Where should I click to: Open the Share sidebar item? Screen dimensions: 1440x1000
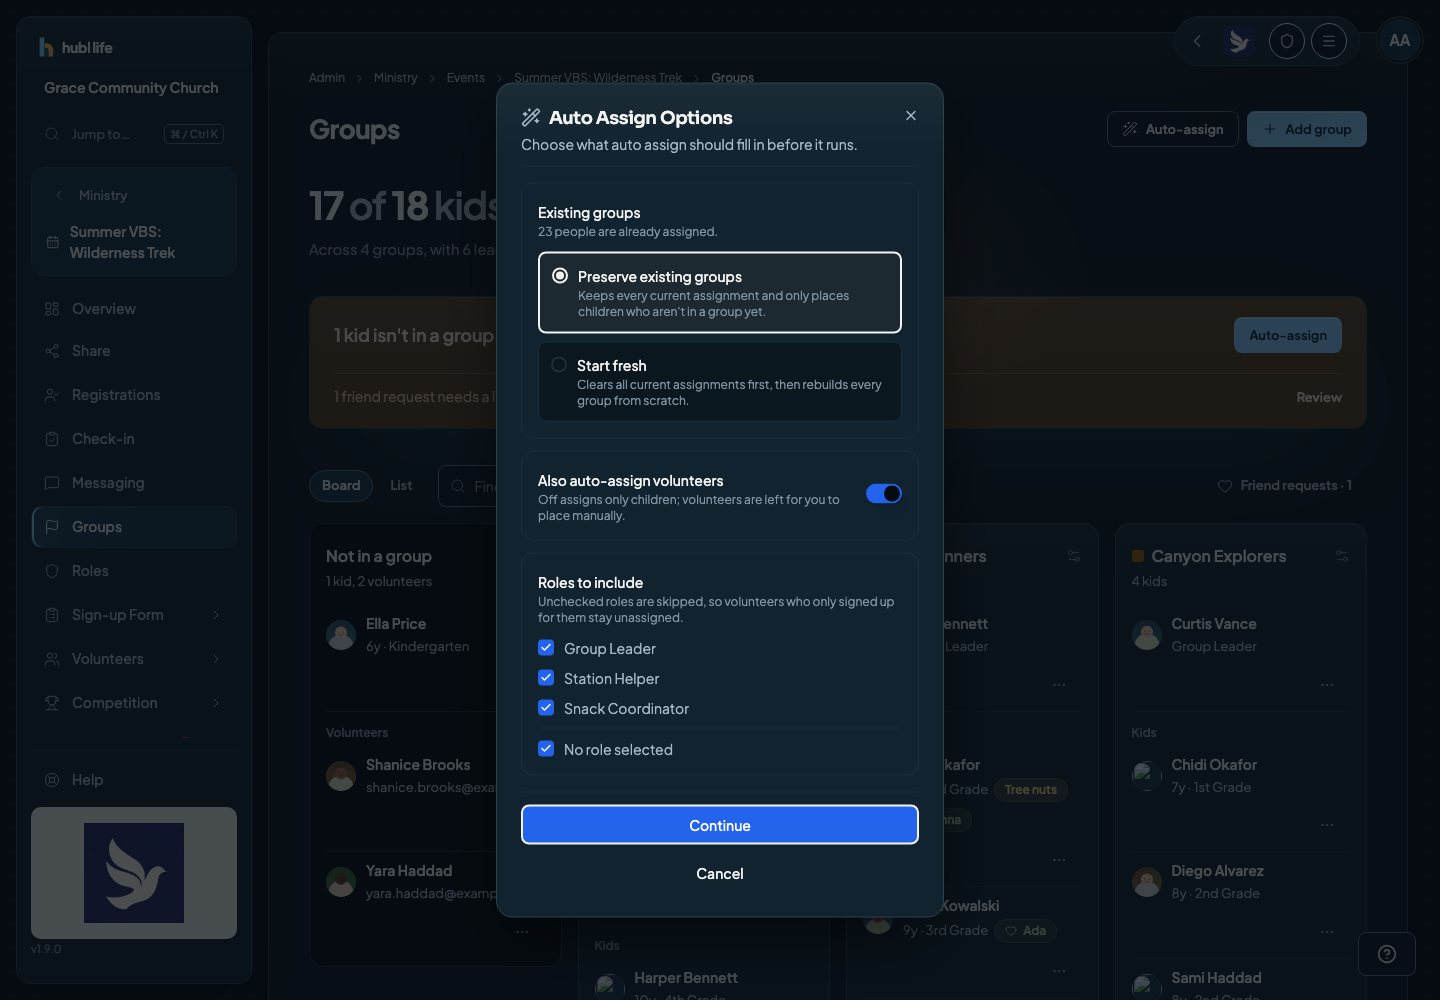click(x=134, y=351)
